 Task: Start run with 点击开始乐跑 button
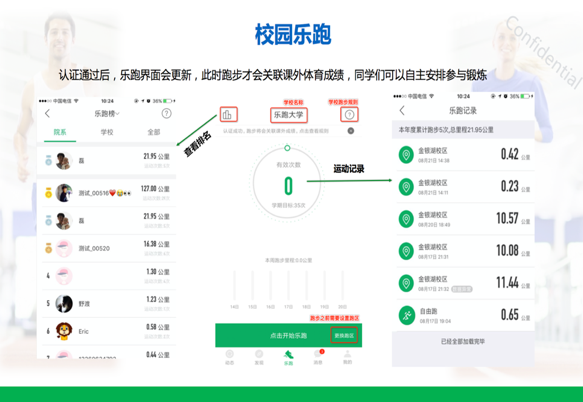(x=288, y=335)
